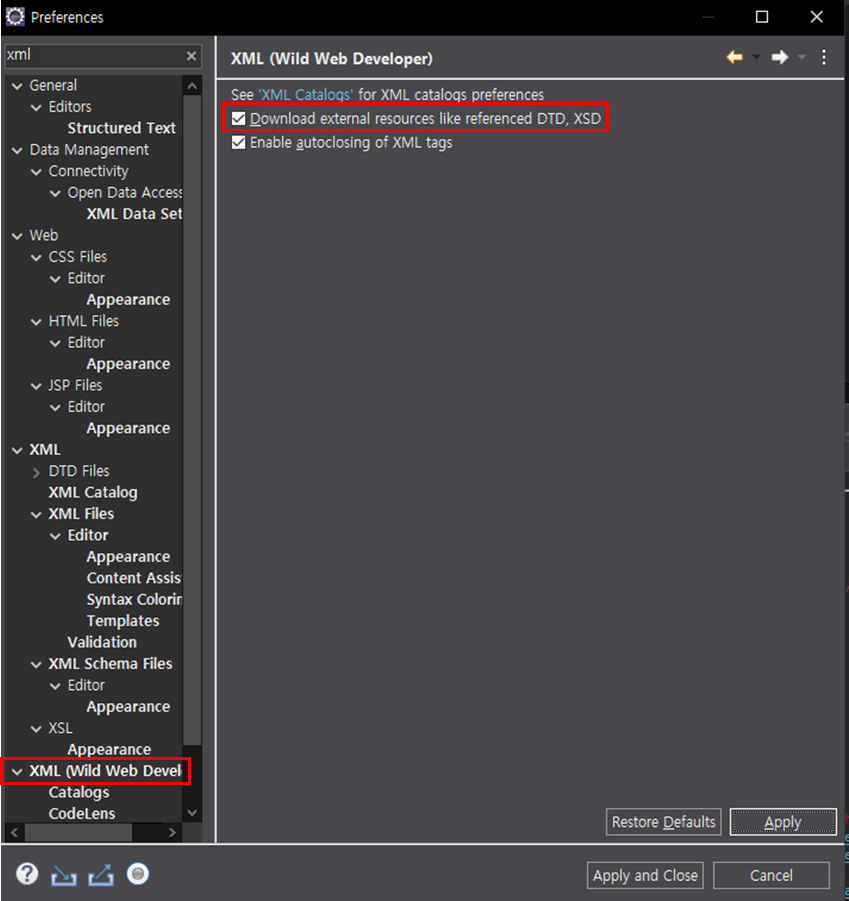Select Validation tree item
Viewport: 849px width, 901px height.
point(102,642)
